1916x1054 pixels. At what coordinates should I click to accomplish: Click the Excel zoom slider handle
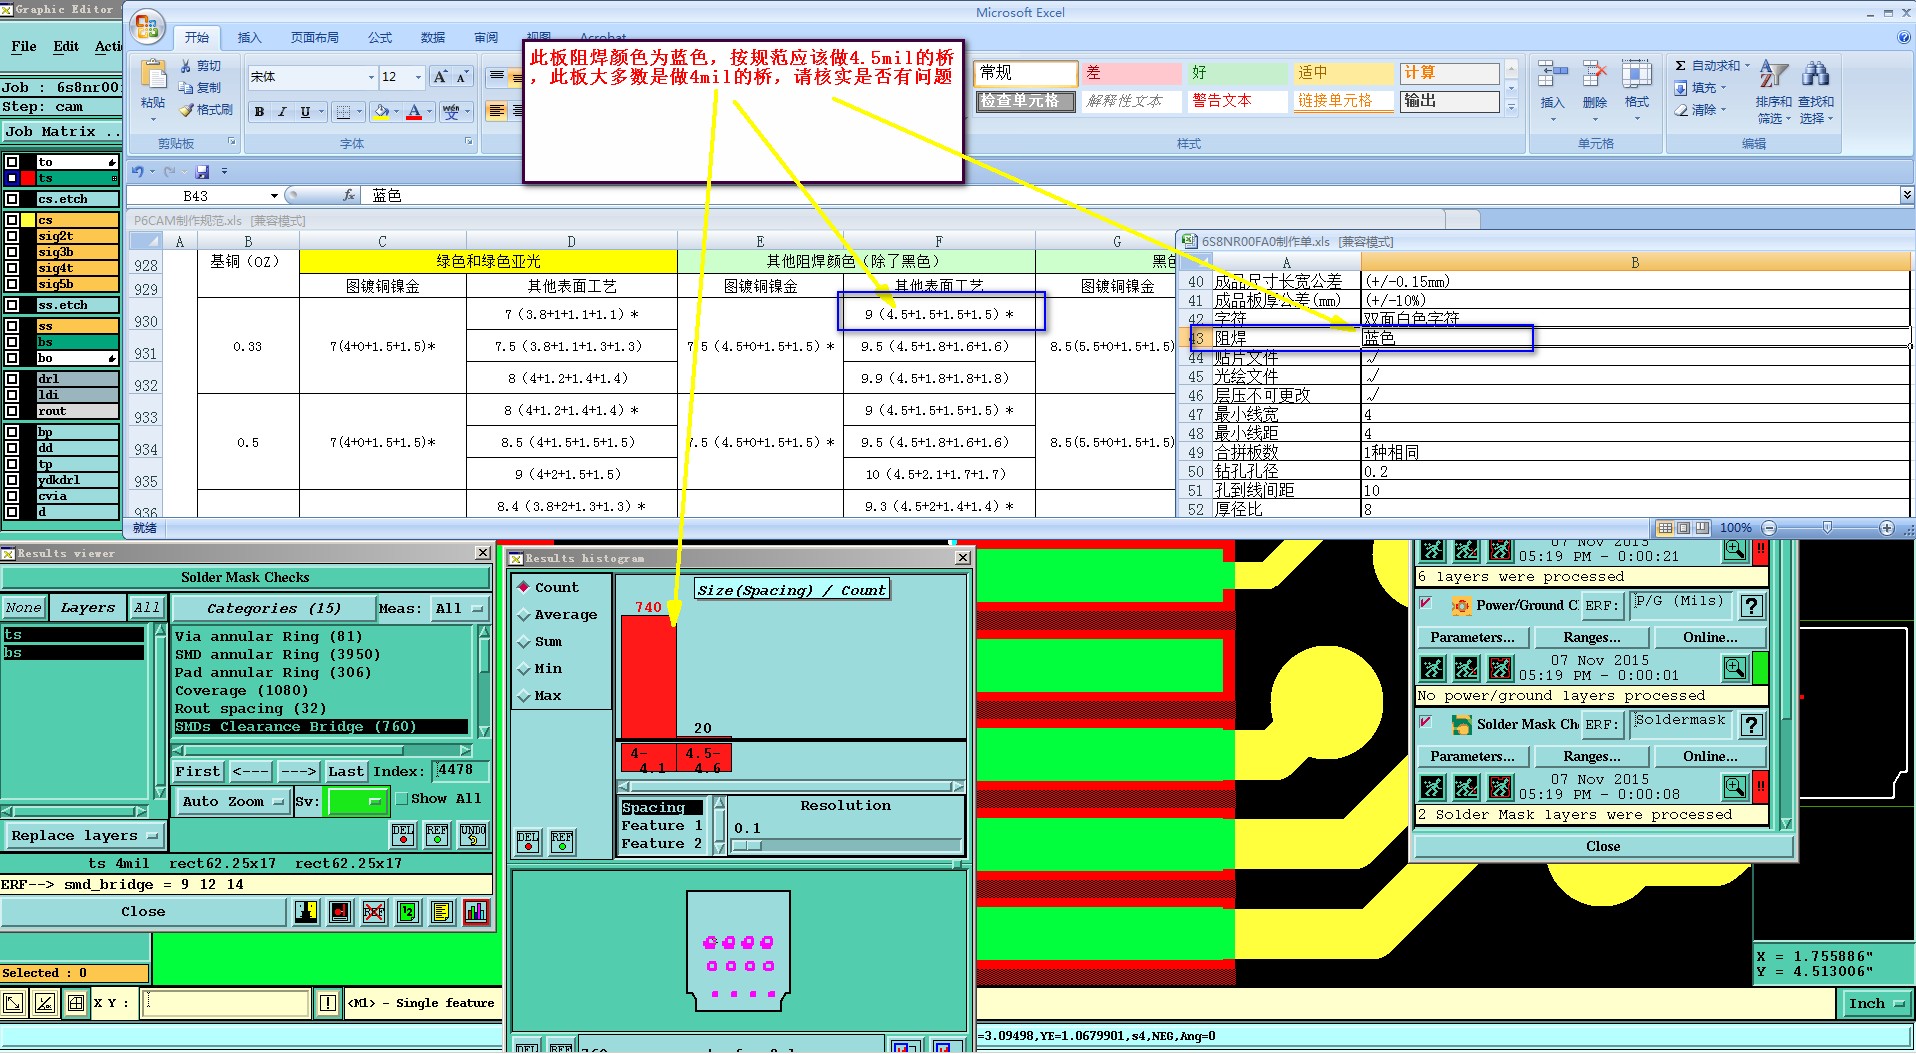[1827, 527]
